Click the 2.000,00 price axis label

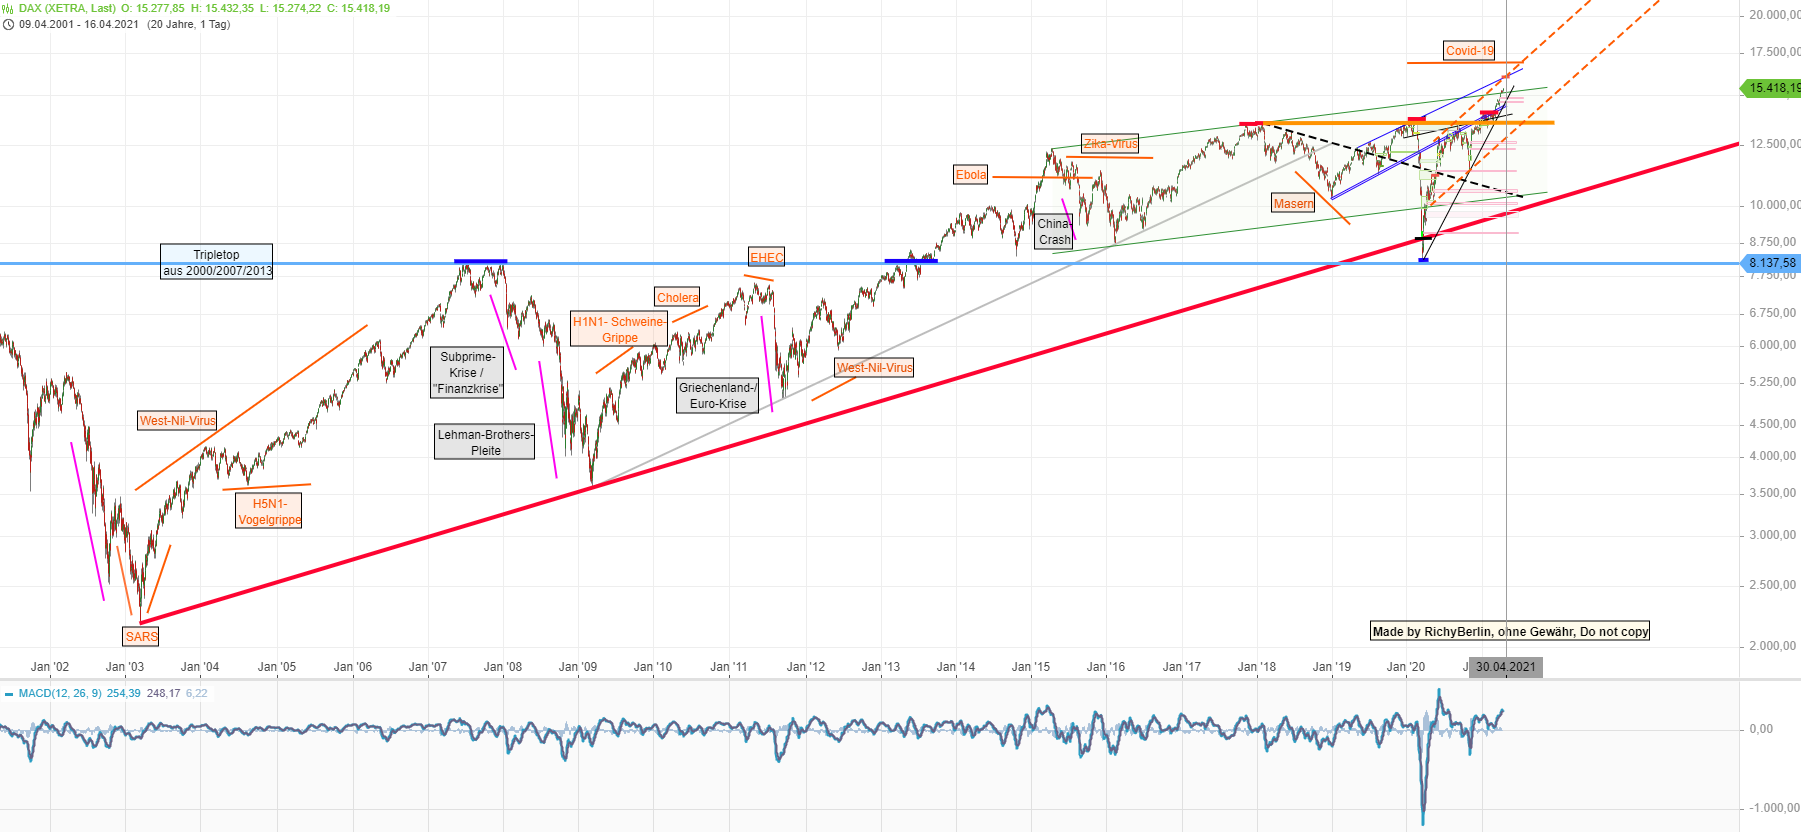pos(1773,646)
